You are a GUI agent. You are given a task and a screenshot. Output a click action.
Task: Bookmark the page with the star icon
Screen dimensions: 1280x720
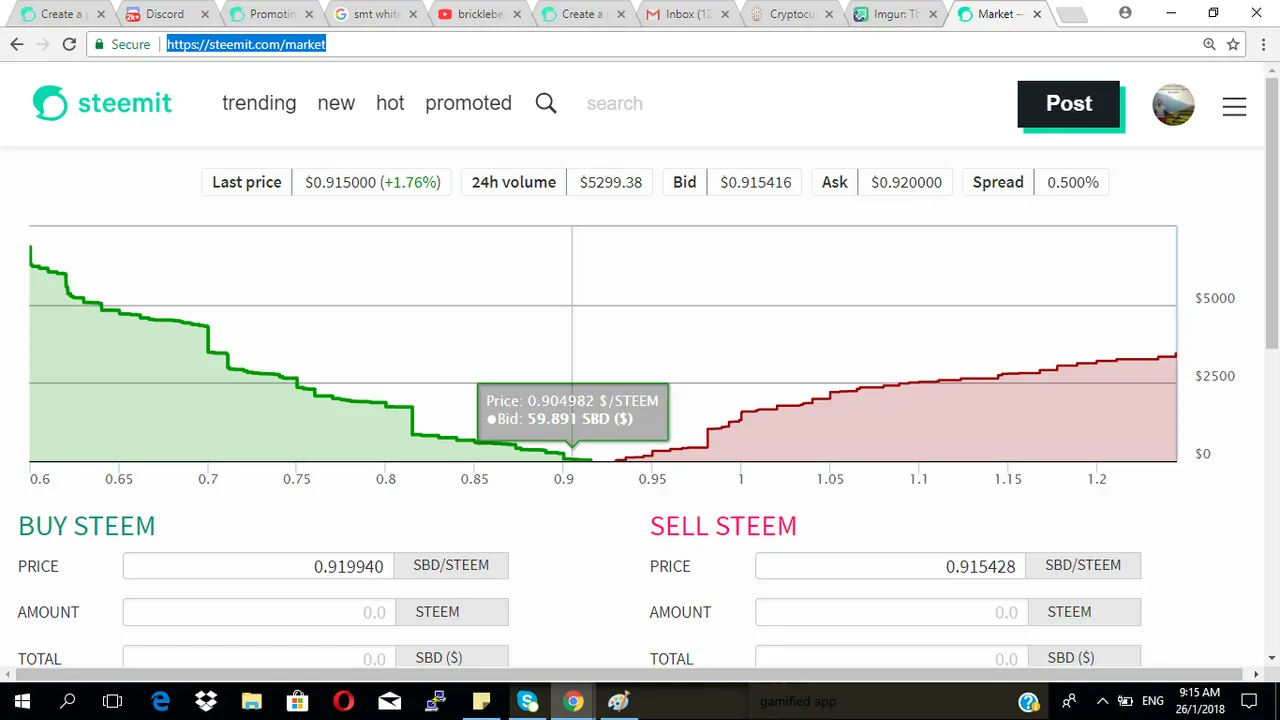[x=1233, y=44]
